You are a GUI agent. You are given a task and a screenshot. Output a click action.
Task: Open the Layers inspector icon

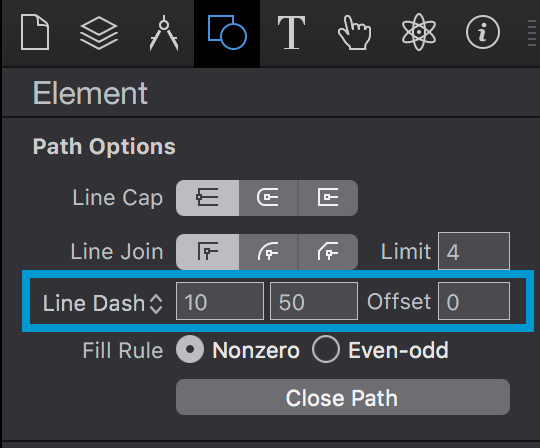point(99,33)
